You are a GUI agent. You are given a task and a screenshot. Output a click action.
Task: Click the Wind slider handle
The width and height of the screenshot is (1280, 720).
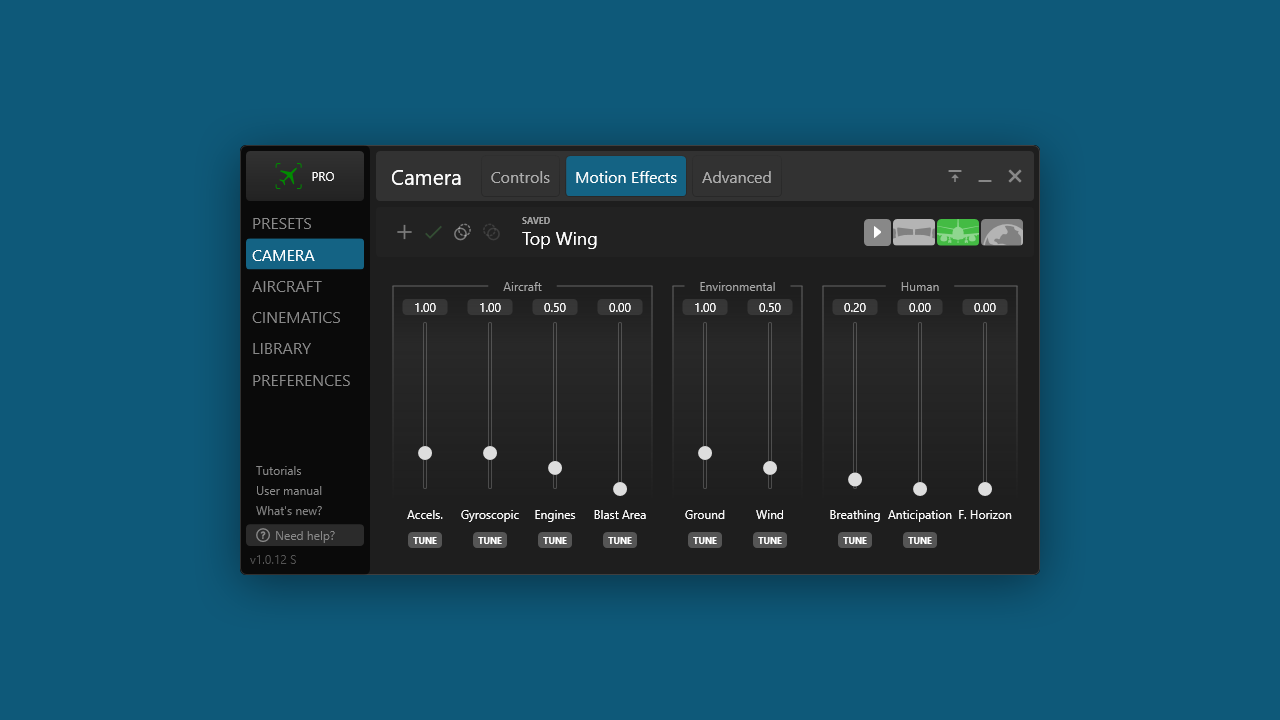(770, 468)
